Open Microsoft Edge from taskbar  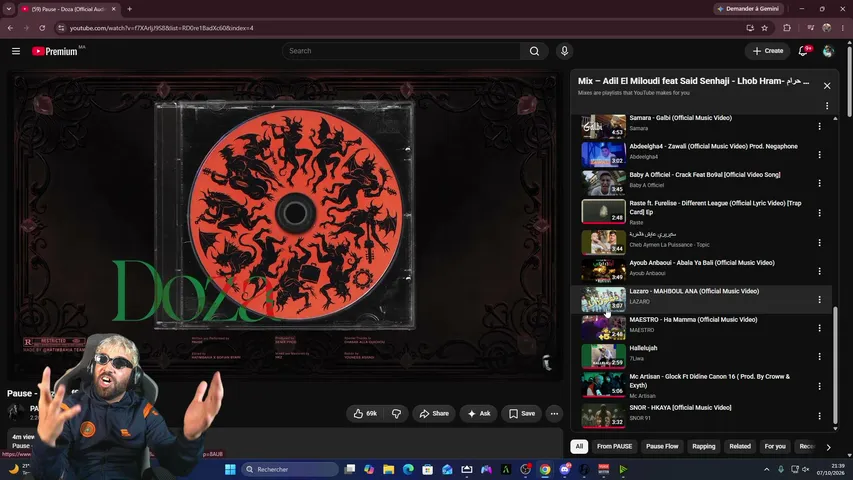pyautogui.click(x=408, y=469)
